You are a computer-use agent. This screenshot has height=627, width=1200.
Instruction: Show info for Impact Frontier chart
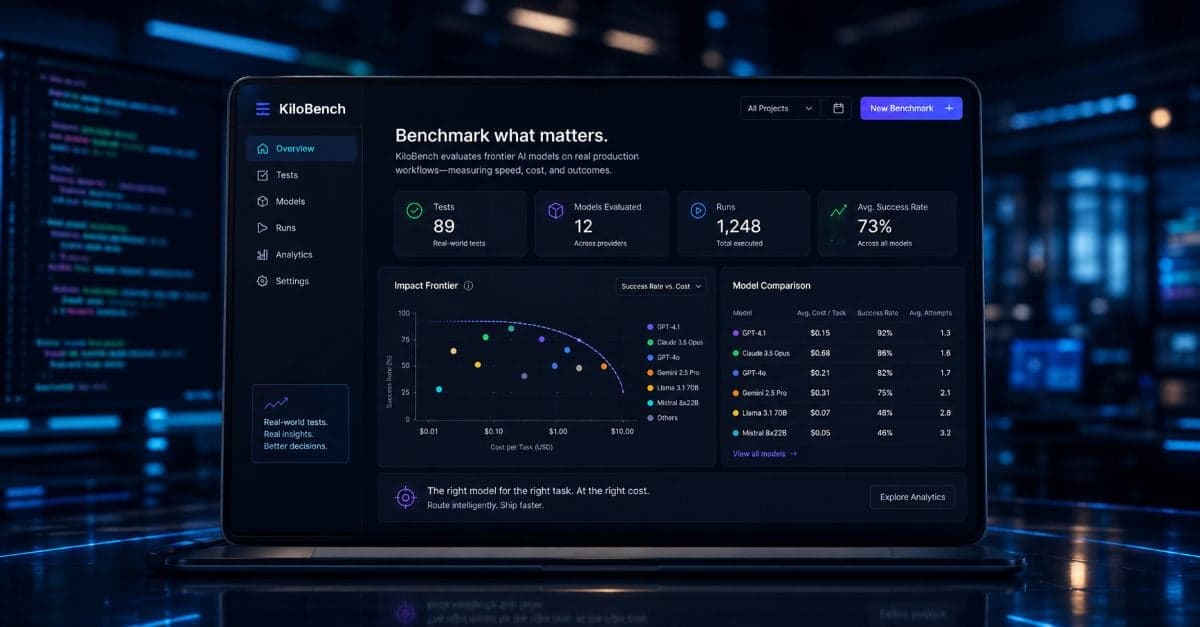[468, 286]
